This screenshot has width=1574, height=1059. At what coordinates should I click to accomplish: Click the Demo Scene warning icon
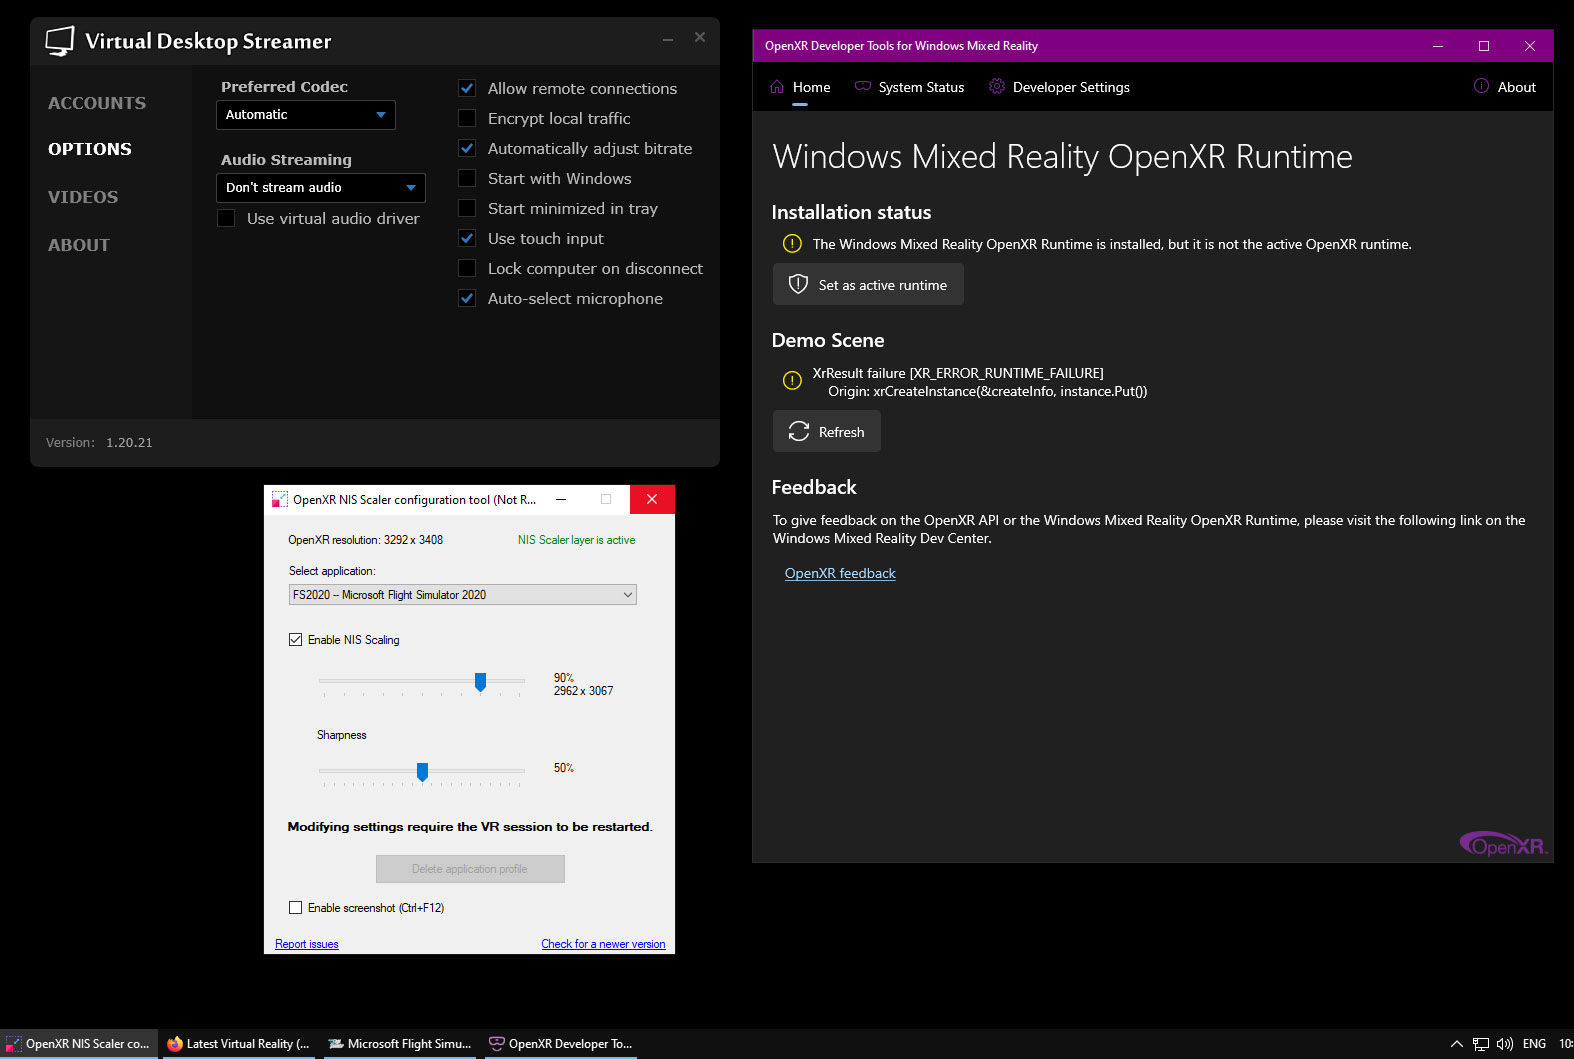(x=792, y=380)
